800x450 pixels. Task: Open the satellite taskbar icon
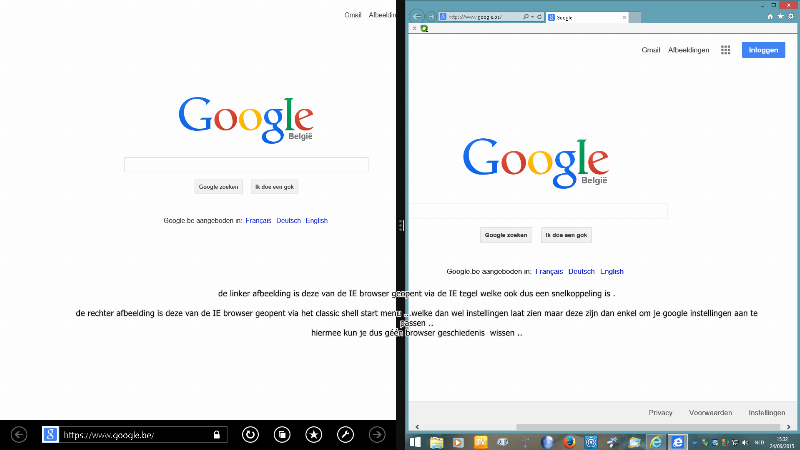click(613, 442)
